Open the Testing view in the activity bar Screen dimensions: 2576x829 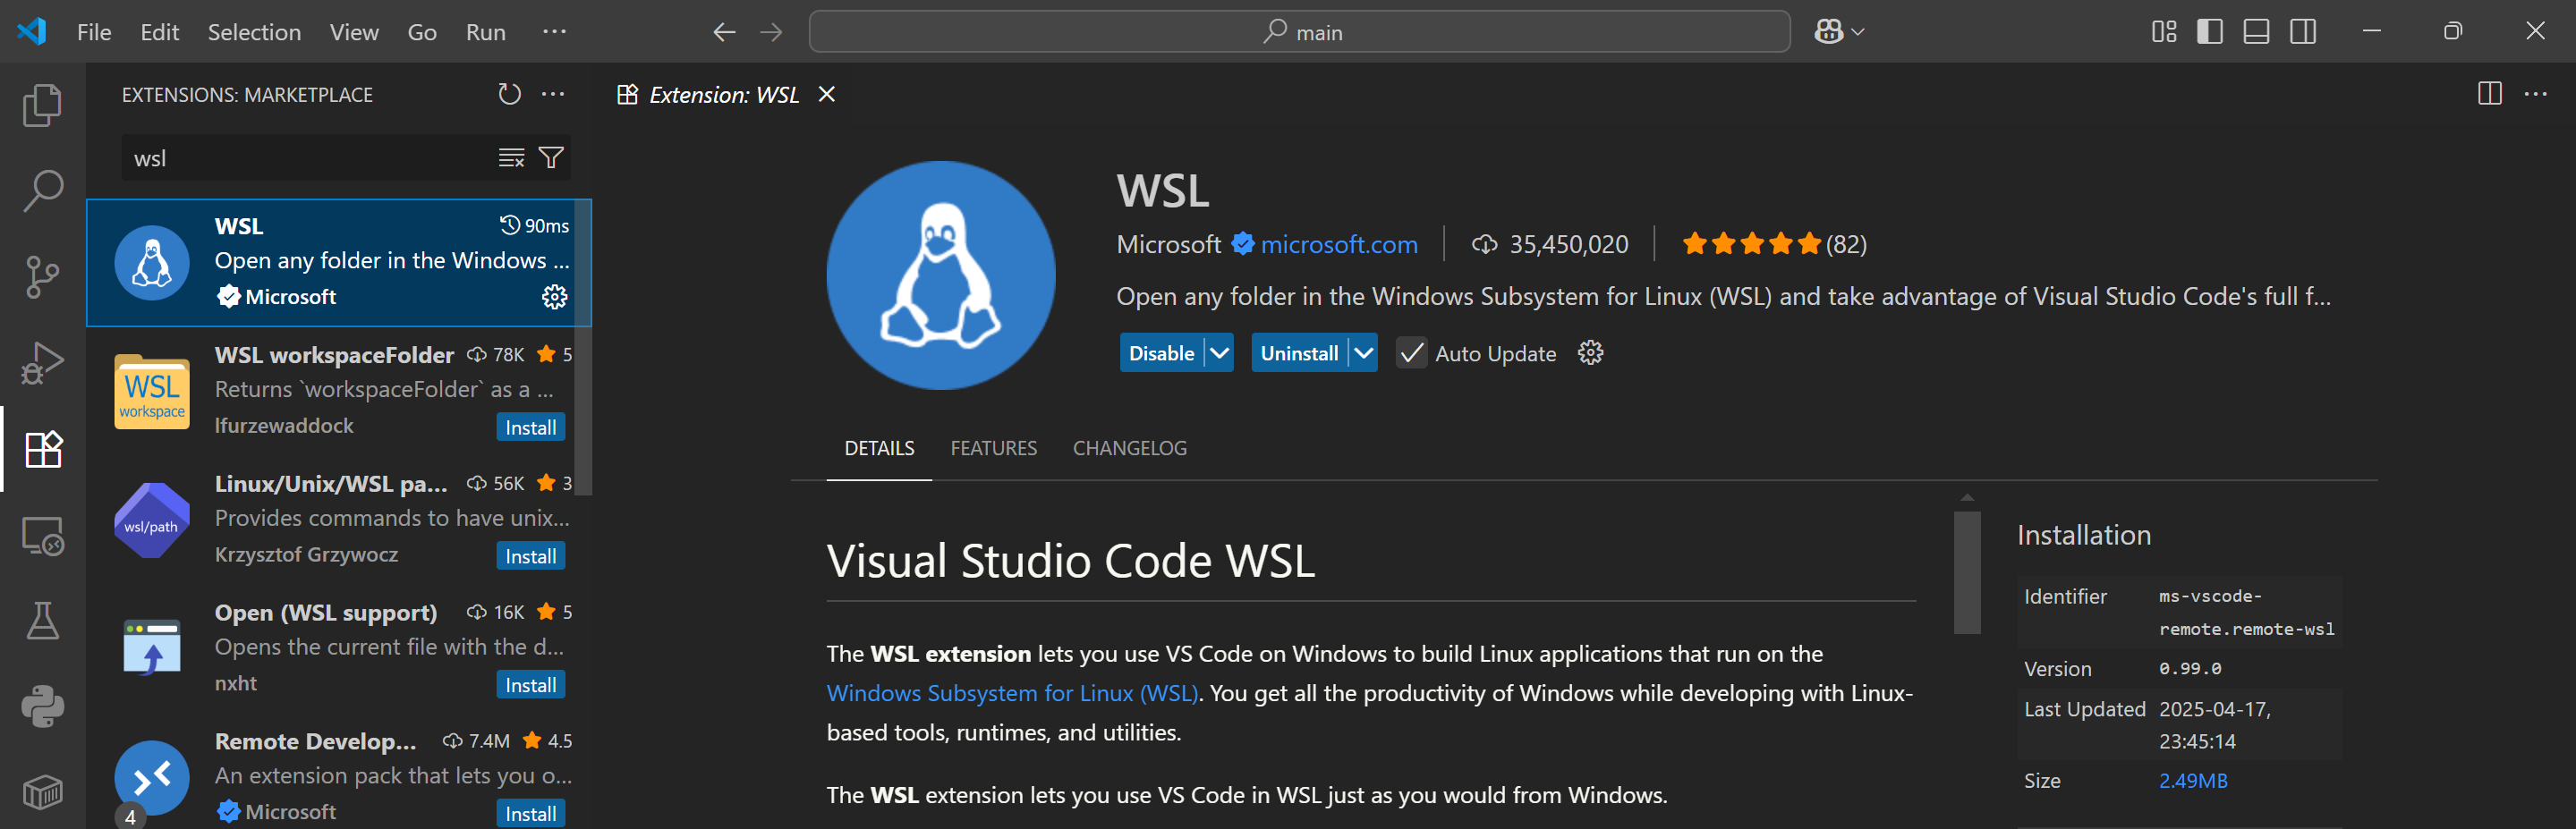tap(42, 620)
